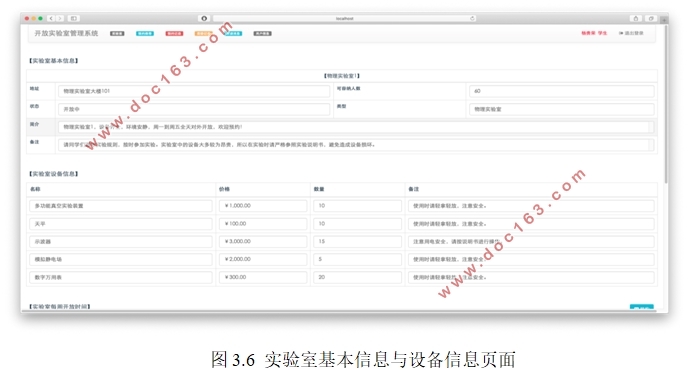Click quantity field showing 5
This screenshot has width=696, height=391.
point(357,259)
